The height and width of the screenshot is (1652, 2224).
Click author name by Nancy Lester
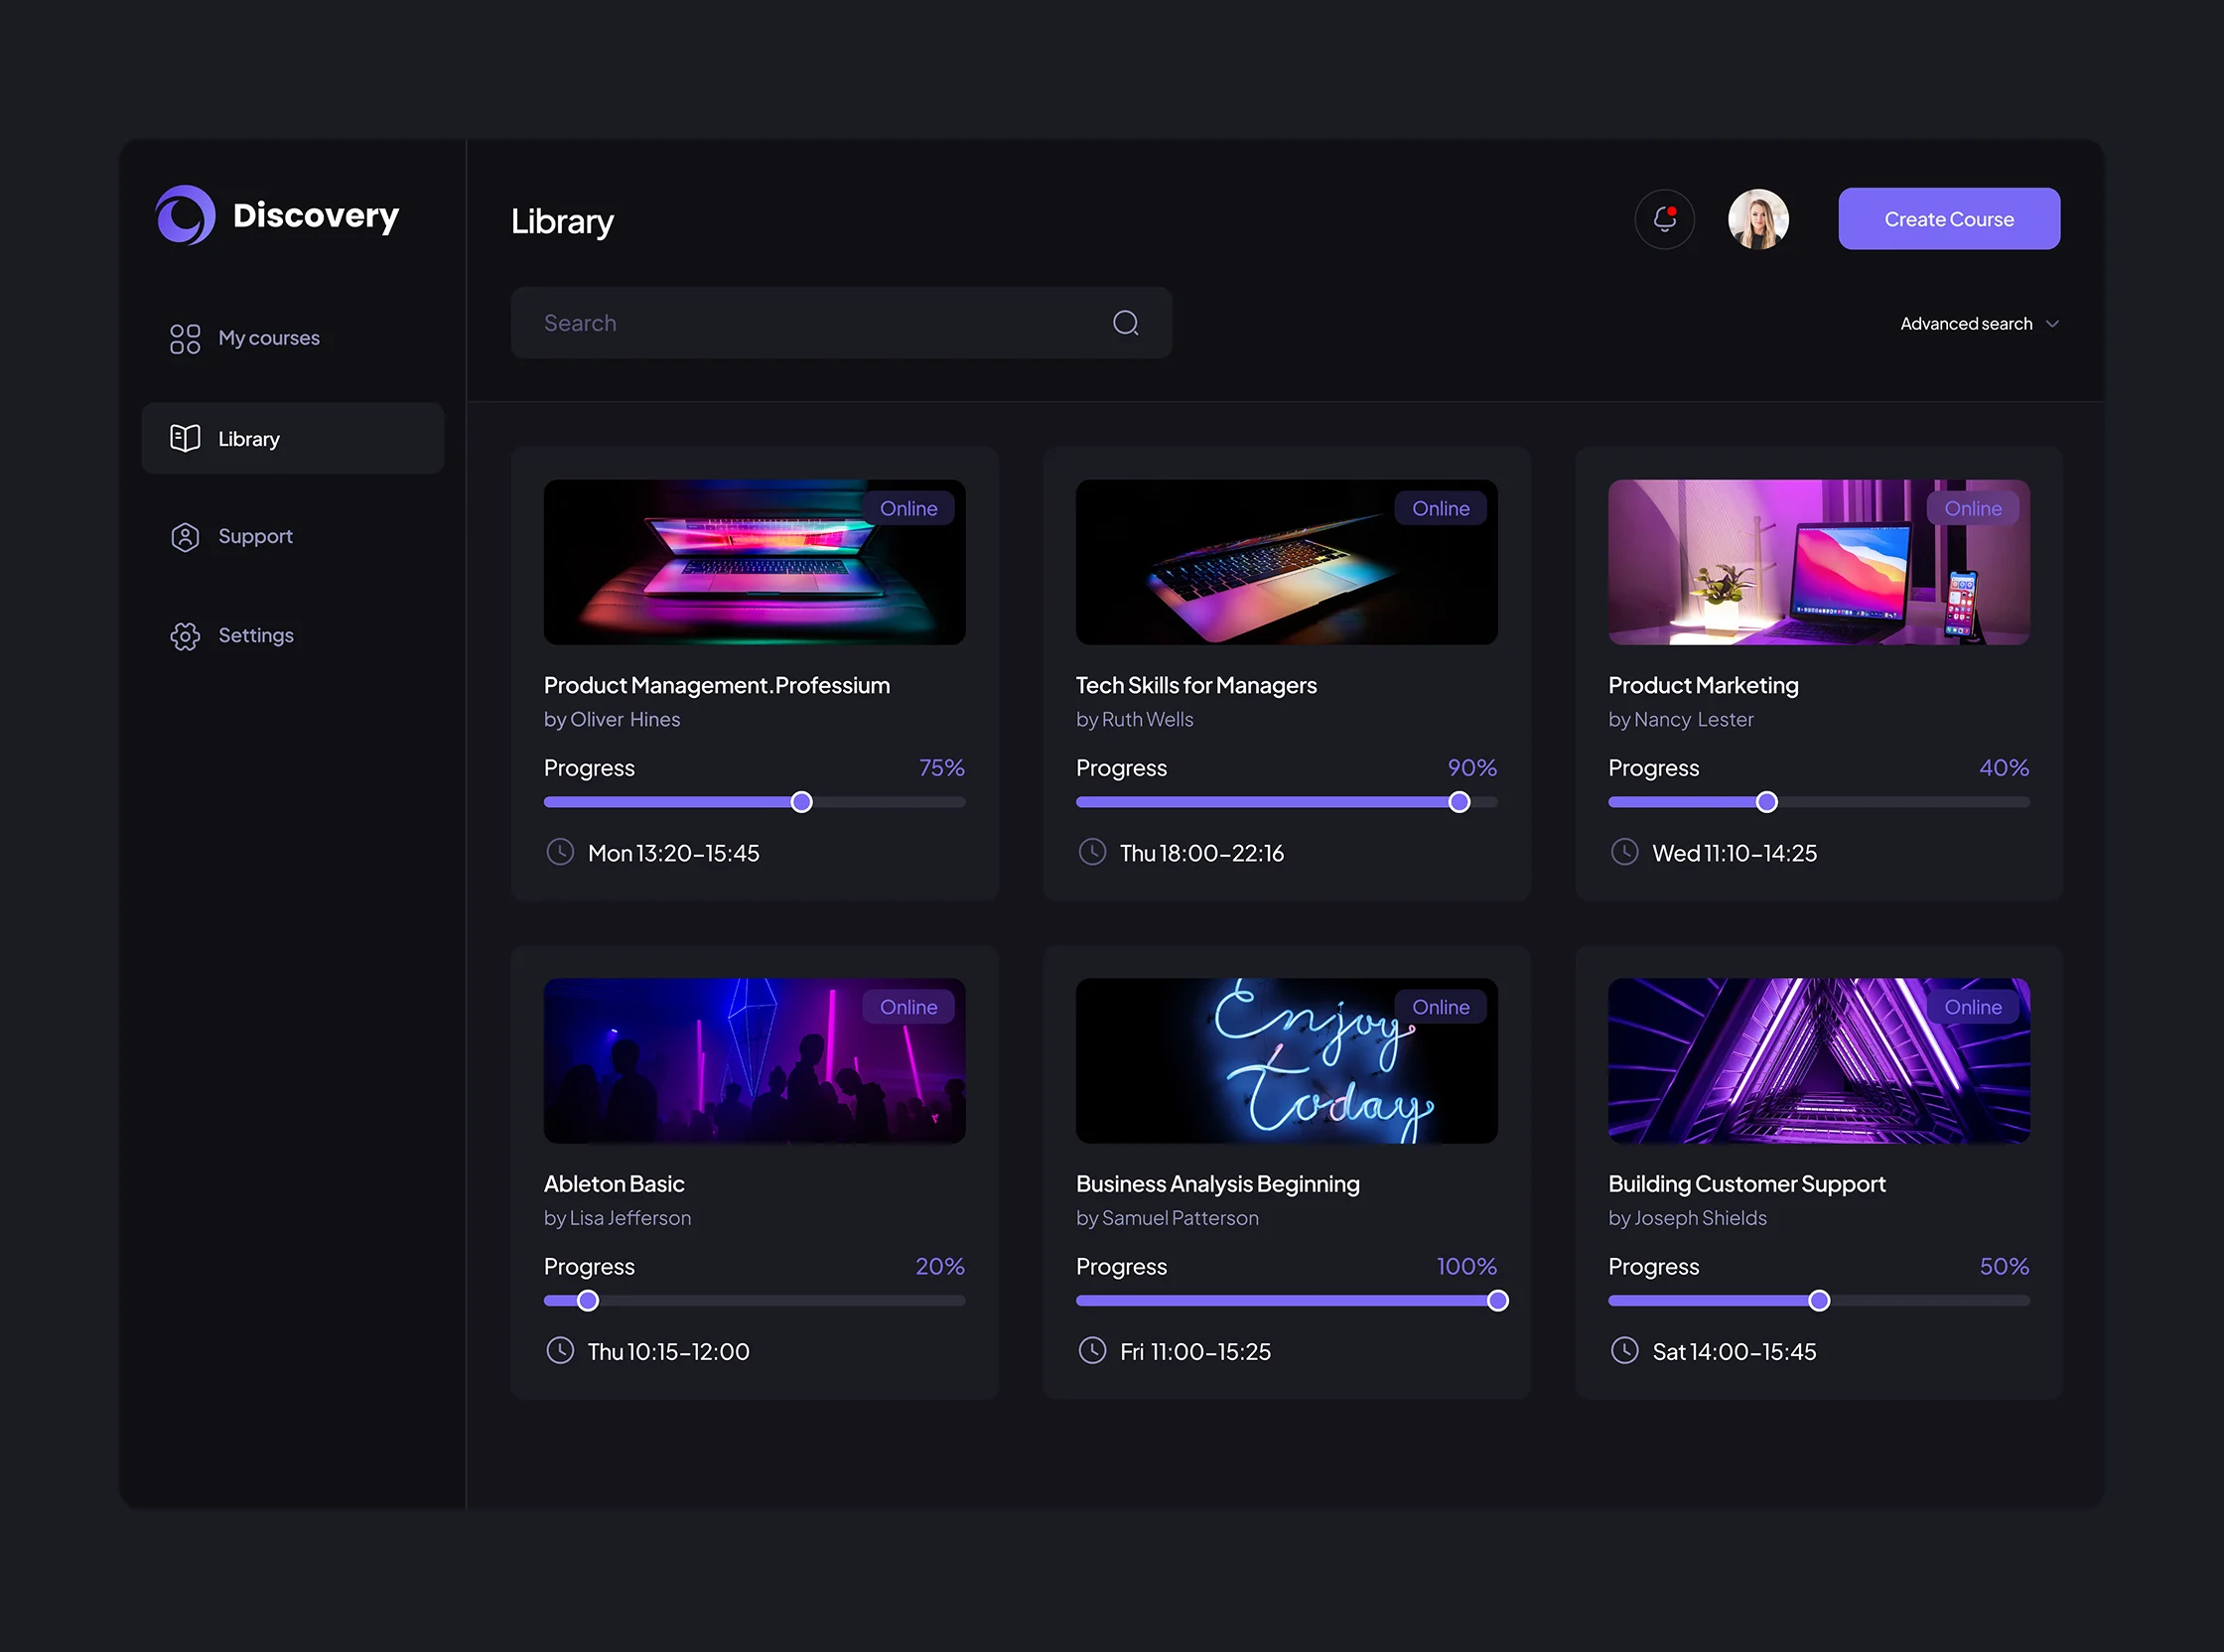coord(1681,720)
